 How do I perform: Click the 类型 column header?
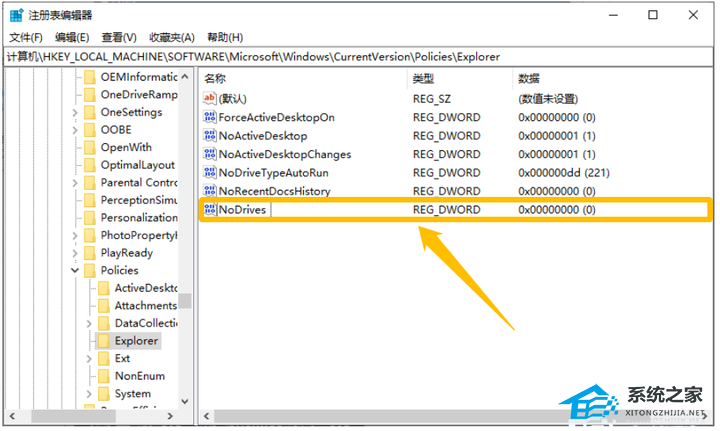point(423,78)
